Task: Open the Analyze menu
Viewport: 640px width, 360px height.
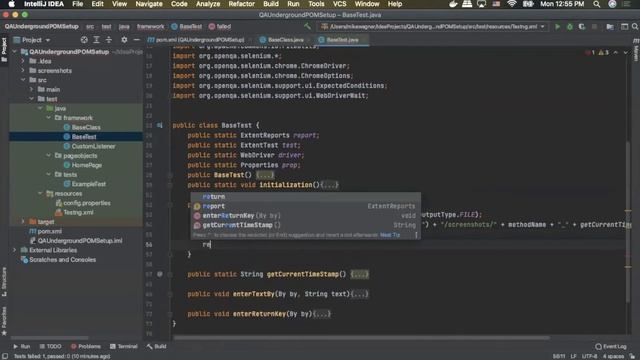Action: (x=208, y=4)
